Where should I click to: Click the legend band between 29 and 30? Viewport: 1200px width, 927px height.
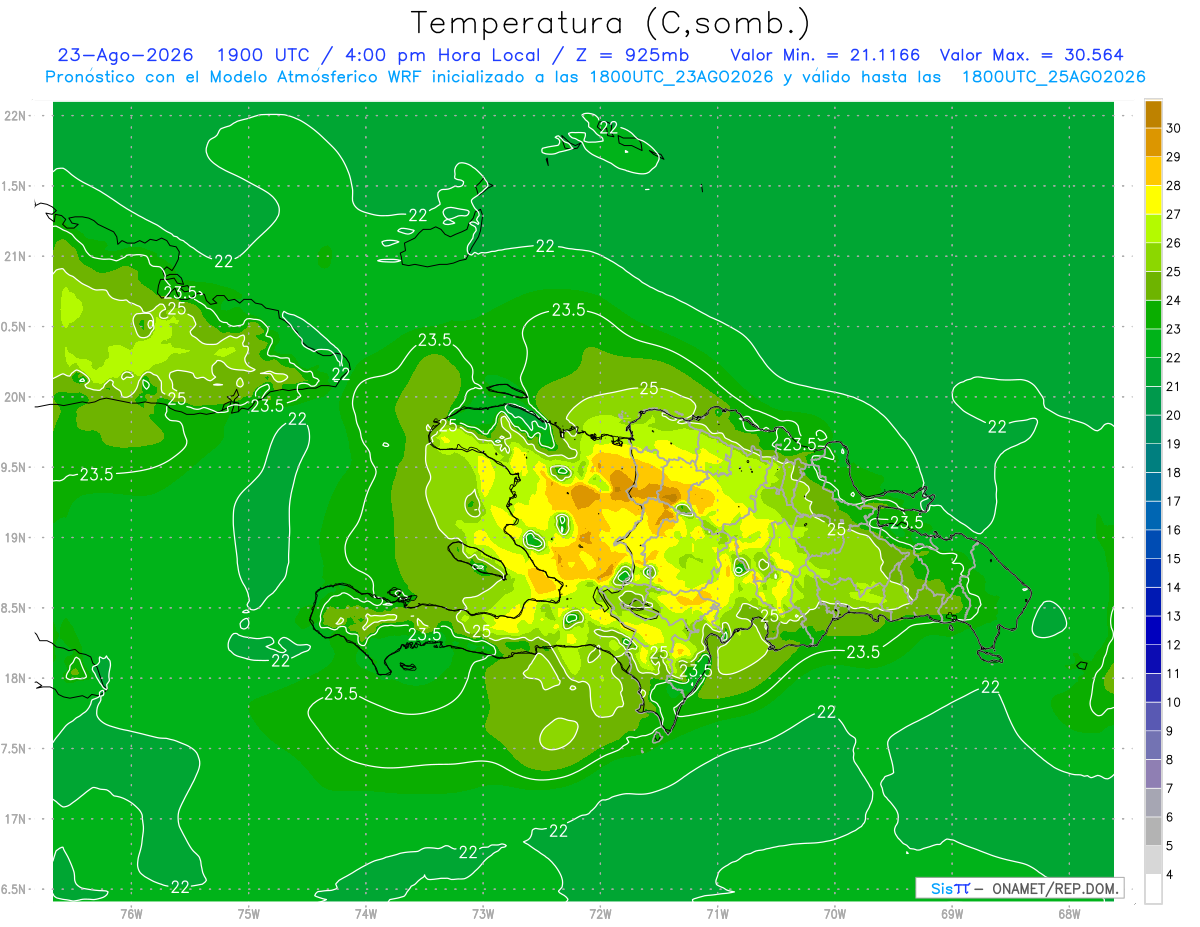[1153, 143]
